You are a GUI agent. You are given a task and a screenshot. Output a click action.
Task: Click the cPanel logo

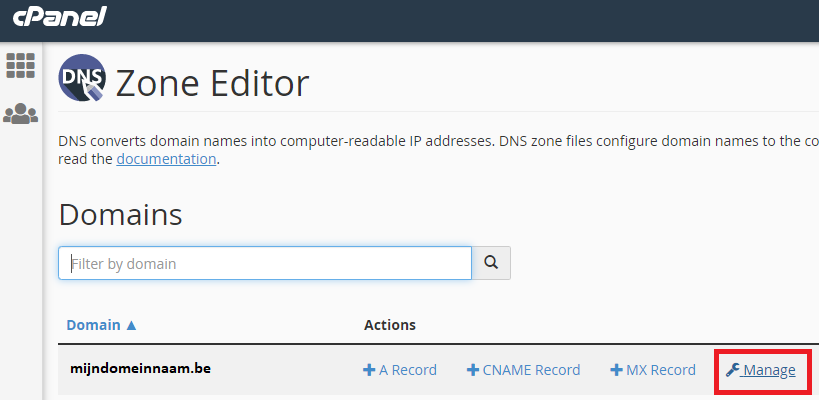pyautogui.click(x=60, y=17)
